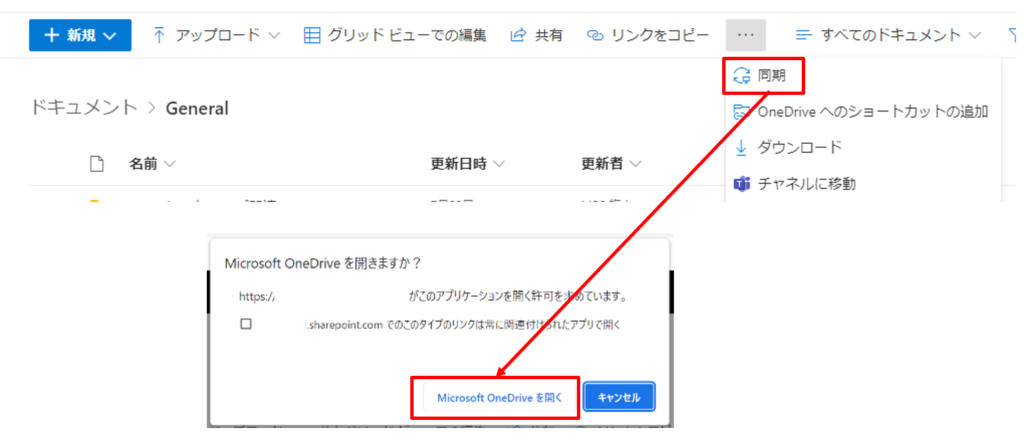
Task: Open the ドキュメント breadcrumb link
Action: (84, 108)
